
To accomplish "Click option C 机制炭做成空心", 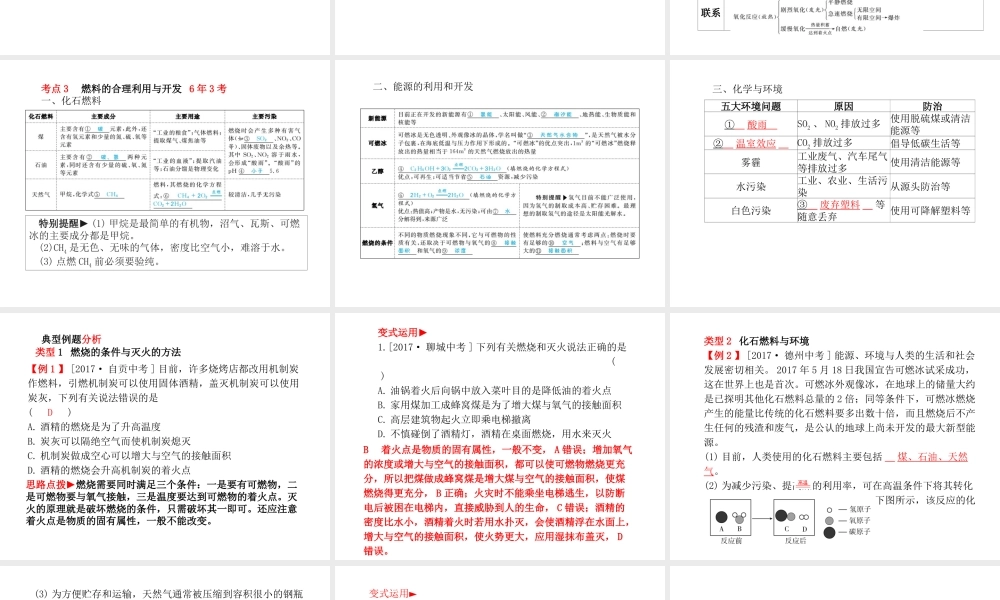I will pos(129,456).
